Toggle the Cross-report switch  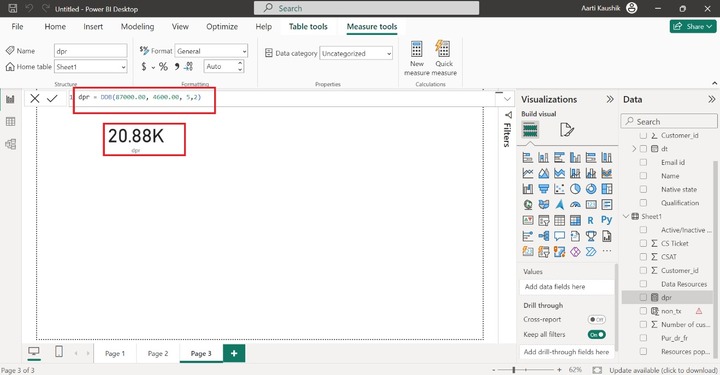(596, 319)
